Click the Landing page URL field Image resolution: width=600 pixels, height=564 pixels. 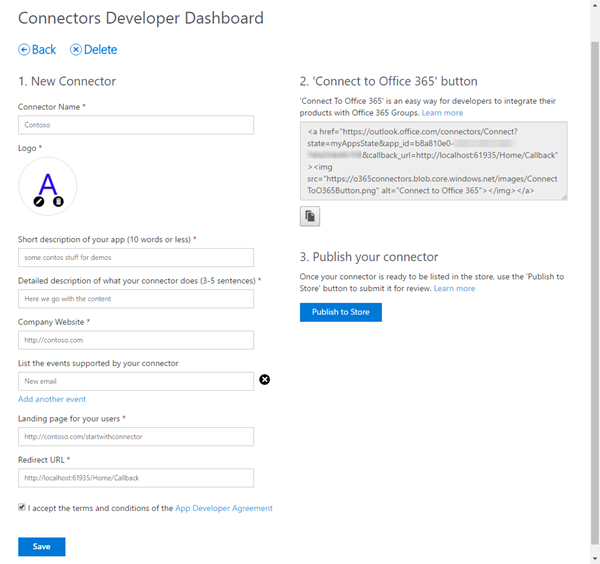(x=136, y=436)
